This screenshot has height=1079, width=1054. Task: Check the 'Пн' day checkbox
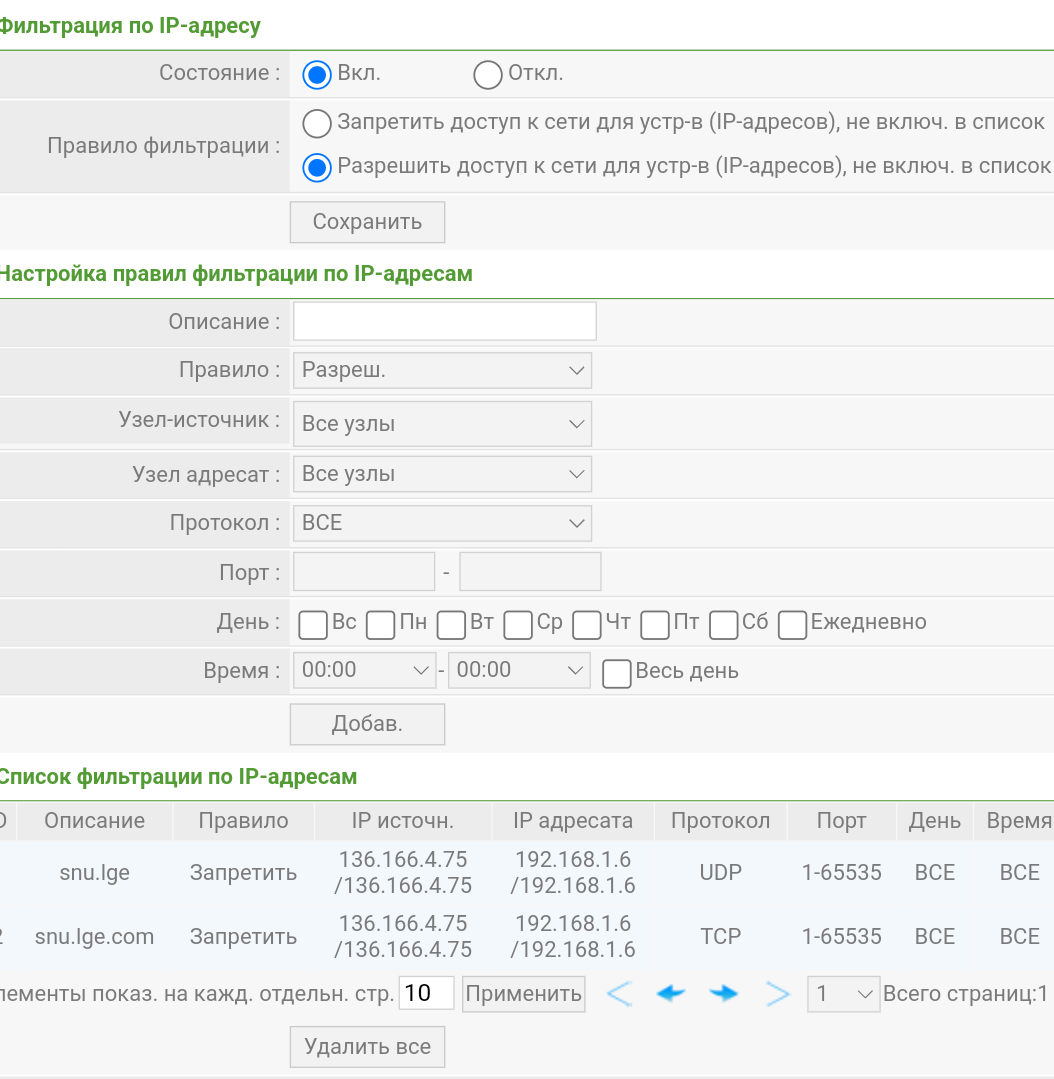(x=380, y=625)
